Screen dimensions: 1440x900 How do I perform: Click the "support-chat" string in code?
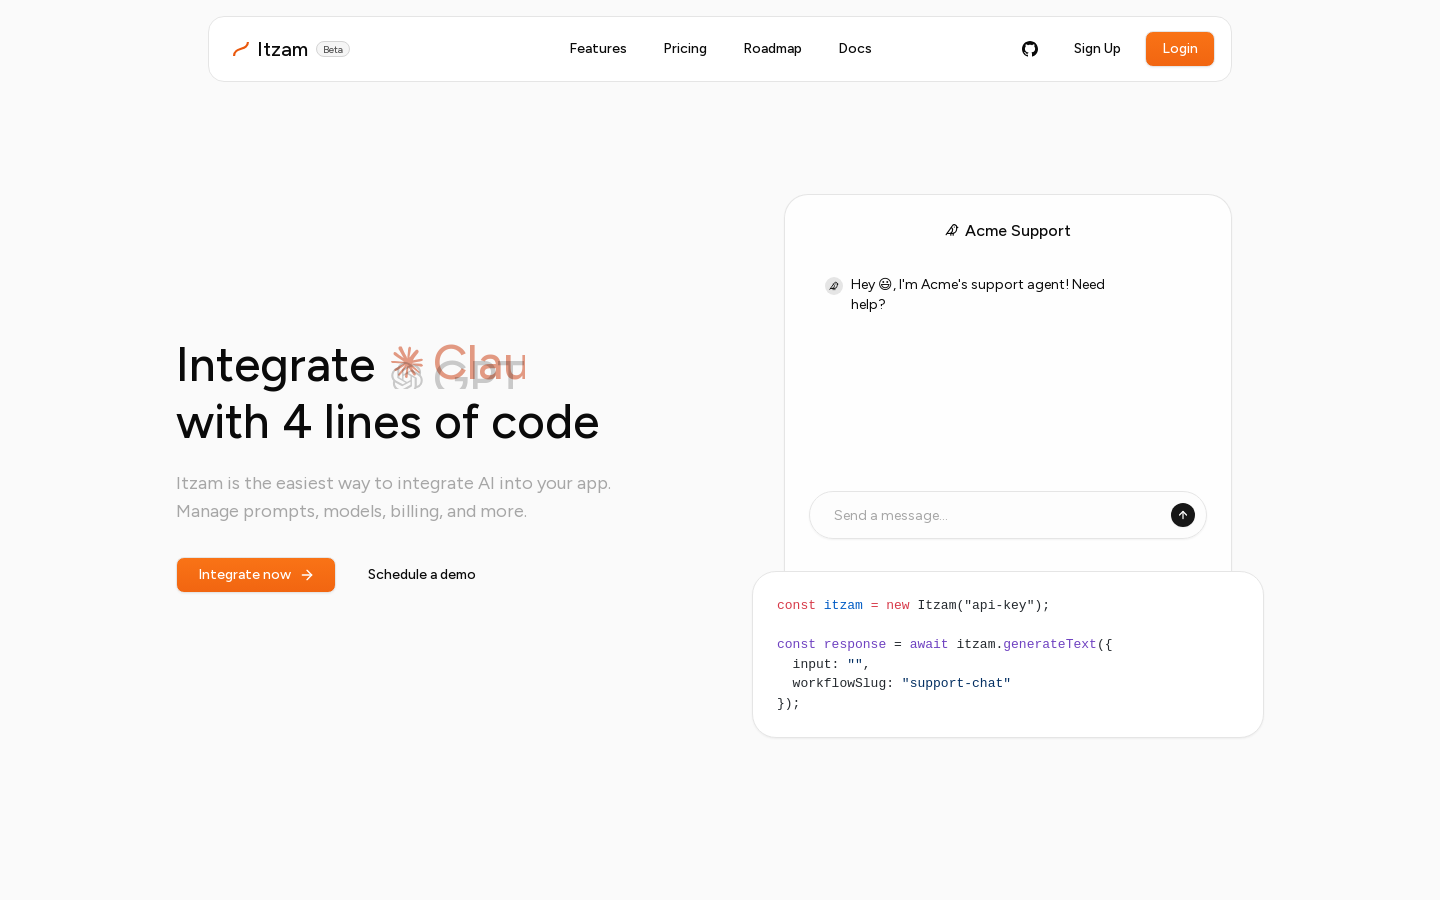(x=956, y=684)
